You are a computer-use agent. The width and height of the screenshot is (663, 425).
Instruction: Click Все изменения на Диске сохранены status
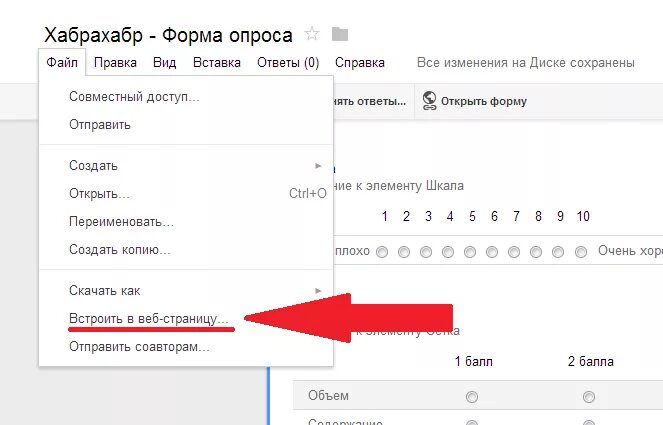point(526,63)
